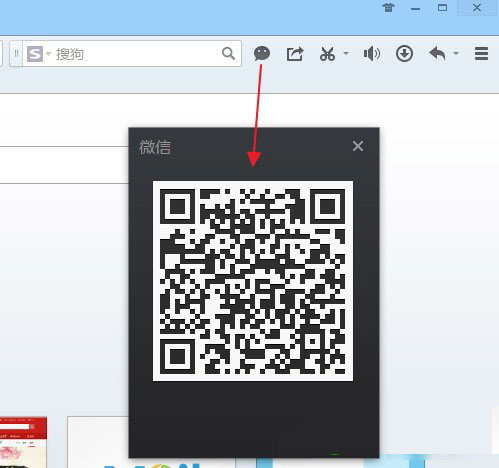The height and width of the screenshot is (468, 499).
Task: Click the share page icon
Action: 295,54
